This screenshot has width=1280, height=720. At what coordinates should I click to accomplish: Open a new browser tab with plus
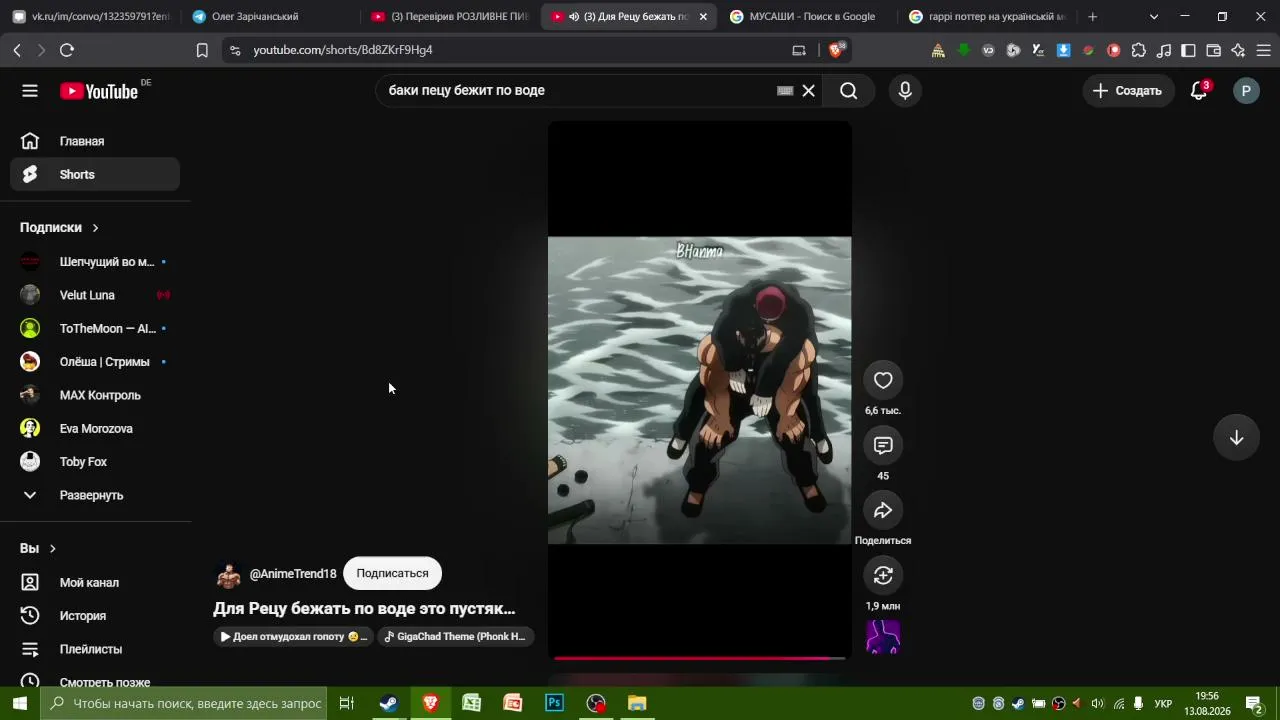(x=1093, y=17)
